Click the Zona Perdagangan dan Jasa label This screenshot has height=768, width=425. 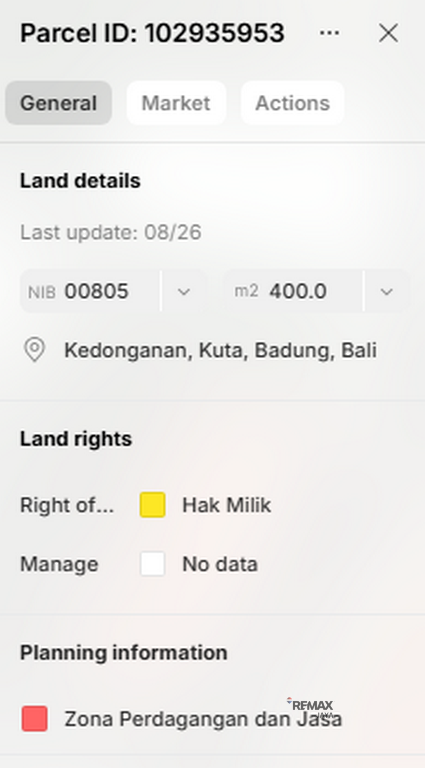203,719
